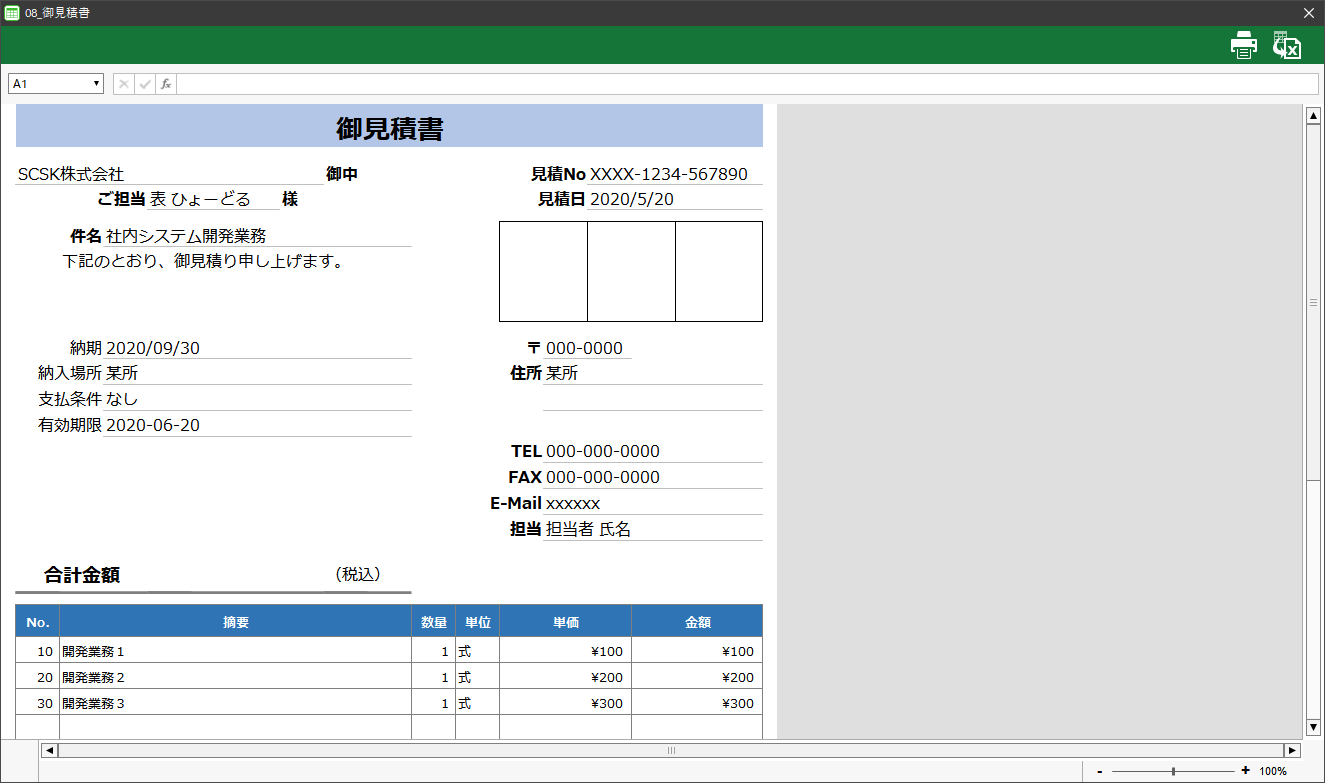Click the horizontal scrollbar right arrow
This screenshot has width=1325, height=783.
tap(1292, 750)
